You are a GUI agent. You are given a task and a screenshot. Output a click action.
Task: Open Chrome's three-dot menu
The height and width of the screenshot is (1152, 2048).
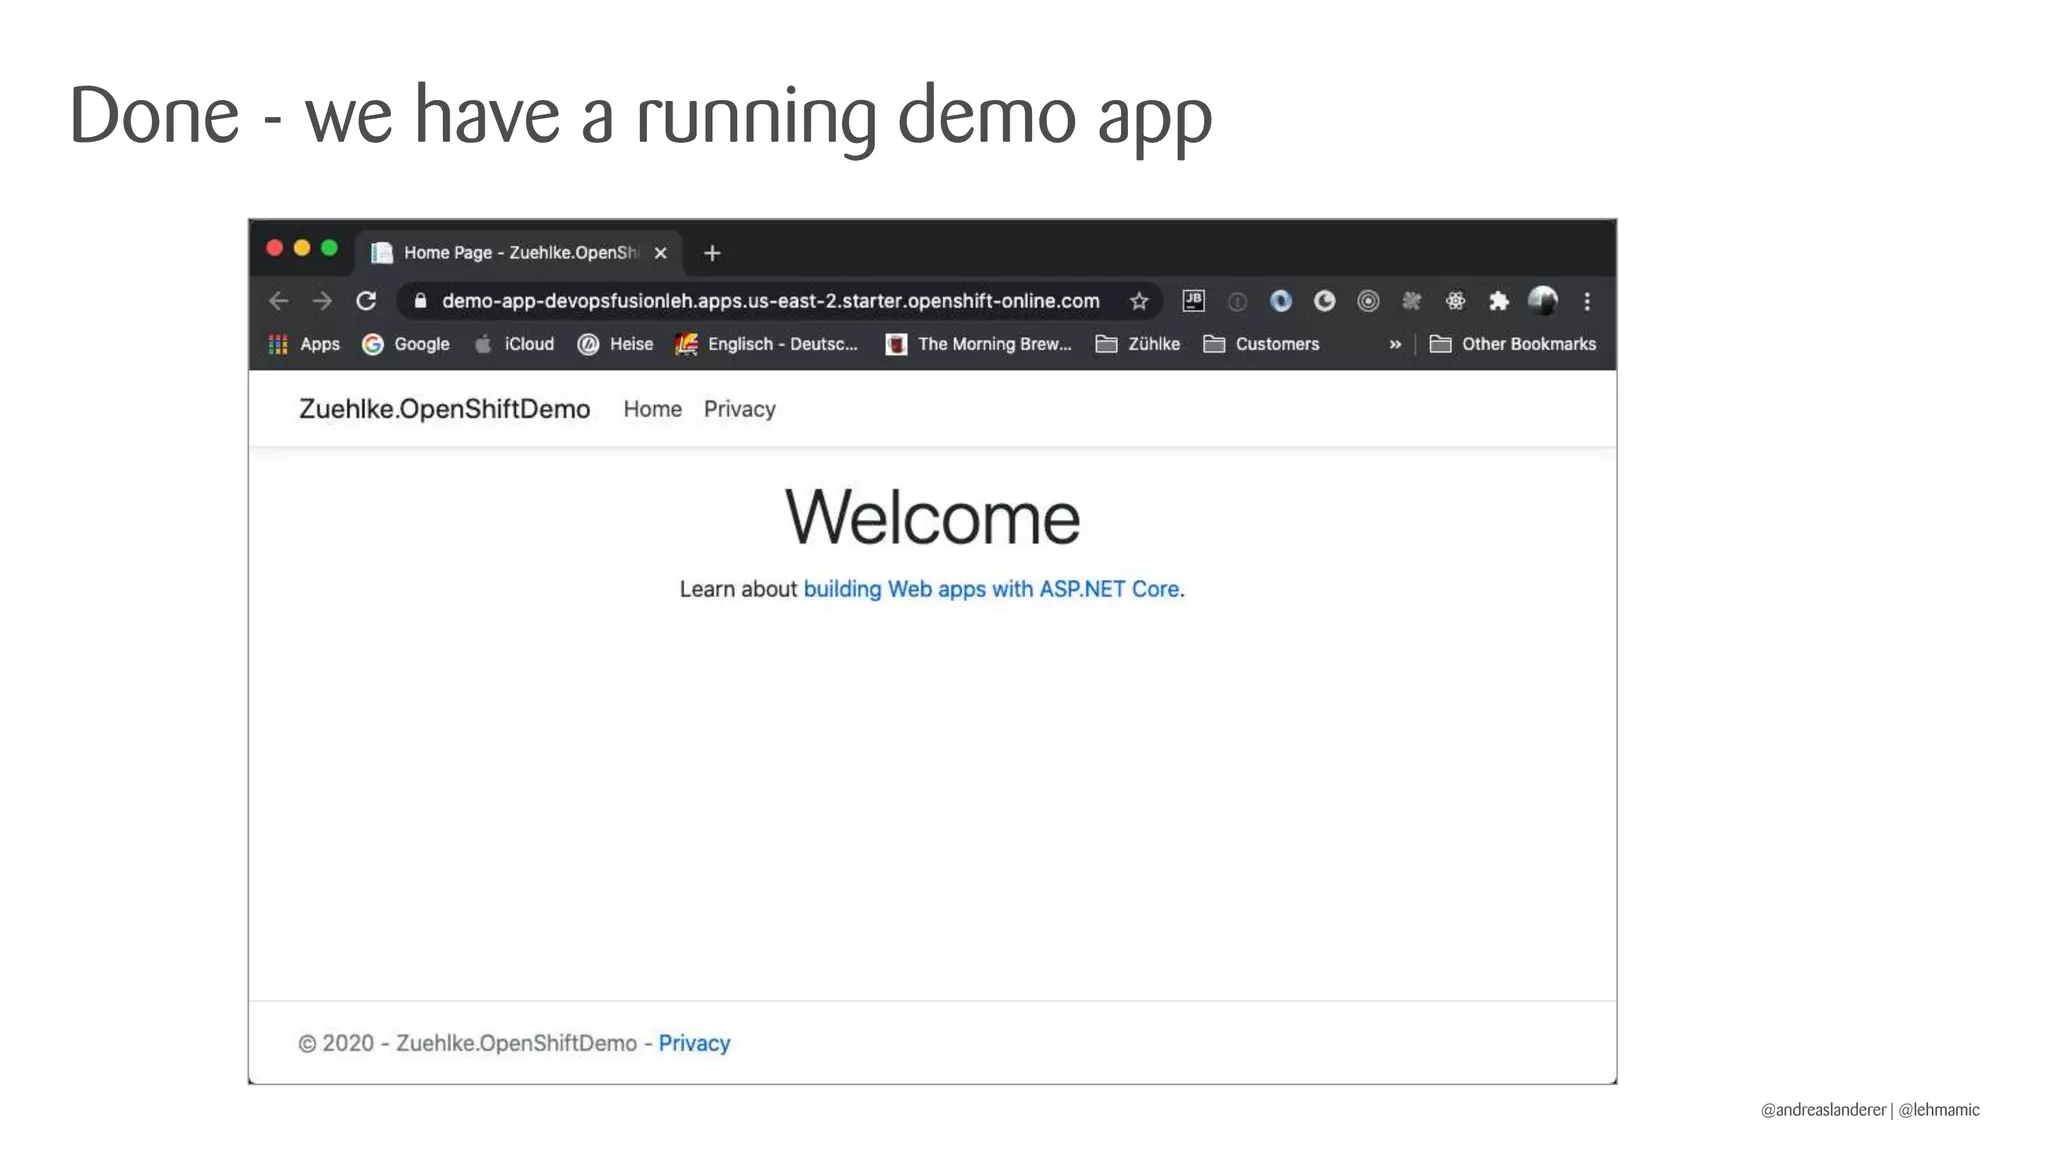point(1587,301)
